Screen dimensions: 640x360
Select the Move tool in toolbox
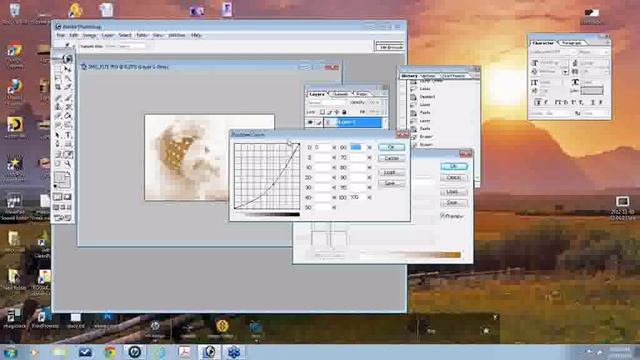coord(68,69)
